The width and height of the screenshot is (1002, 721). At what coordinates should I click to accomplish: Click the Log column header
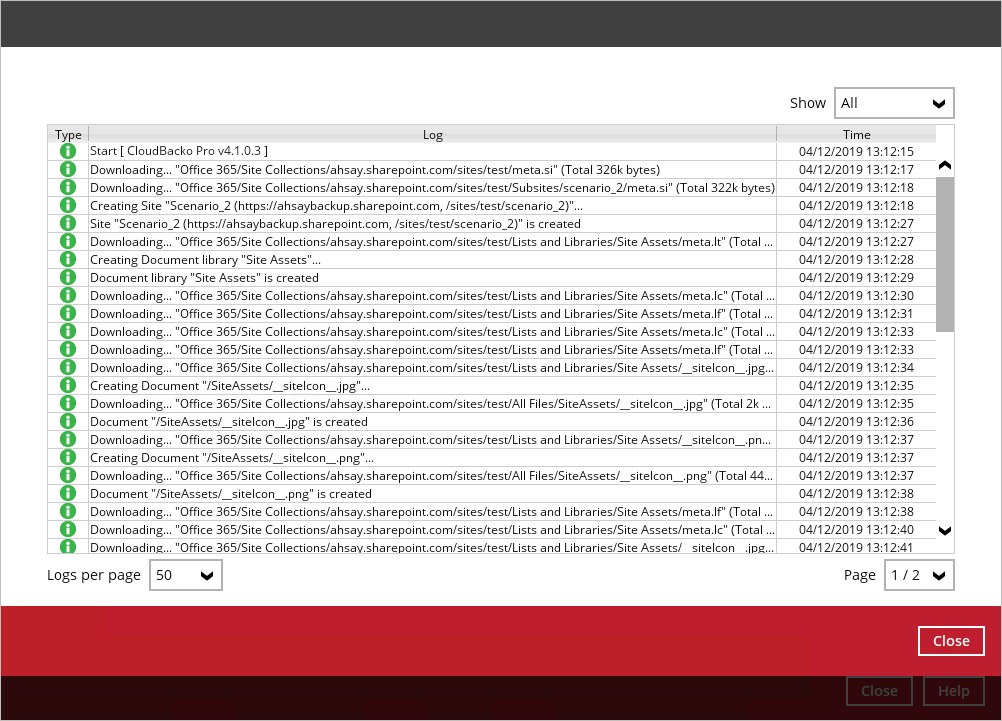tap(433, 134)
